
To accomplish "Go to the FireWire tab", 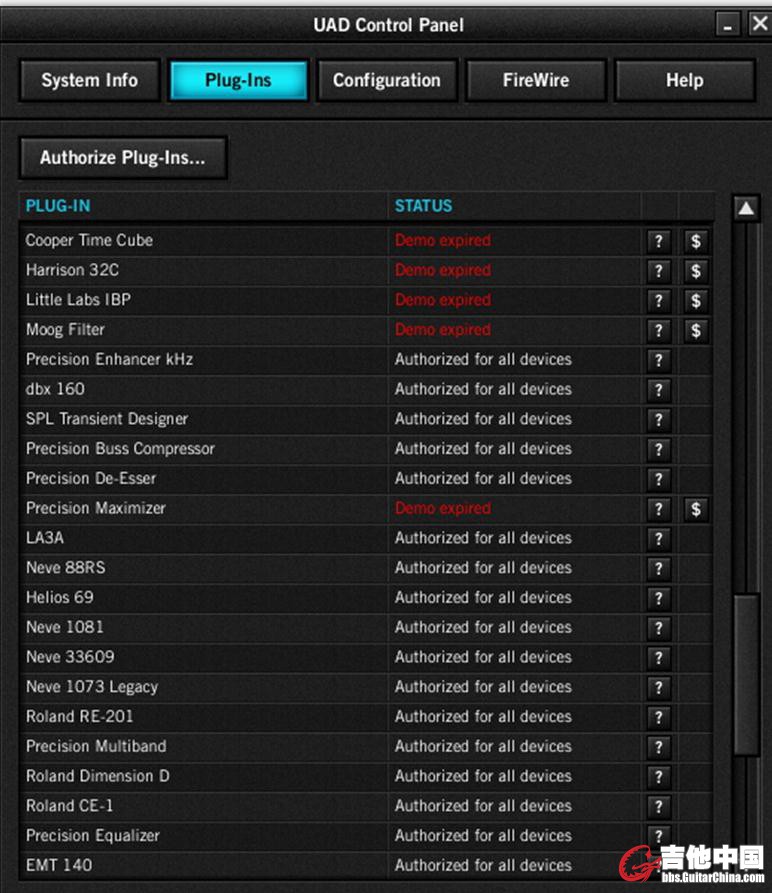I will tap(536, 80).
